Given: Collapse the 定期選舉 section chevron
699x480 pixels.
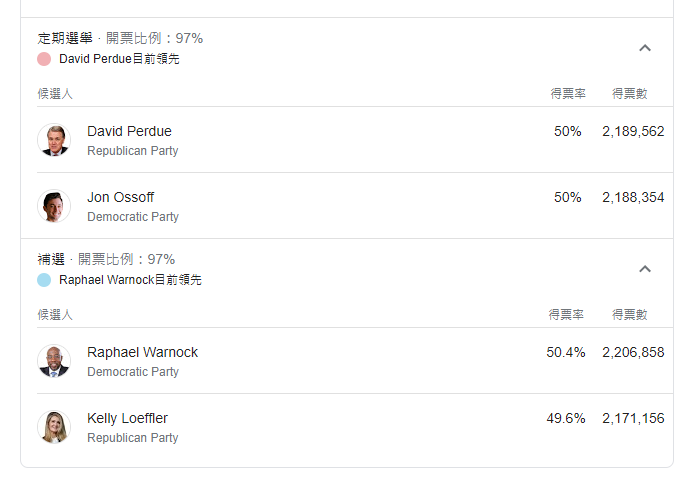Looking at the screenshot, I should [x=645, y=48].
